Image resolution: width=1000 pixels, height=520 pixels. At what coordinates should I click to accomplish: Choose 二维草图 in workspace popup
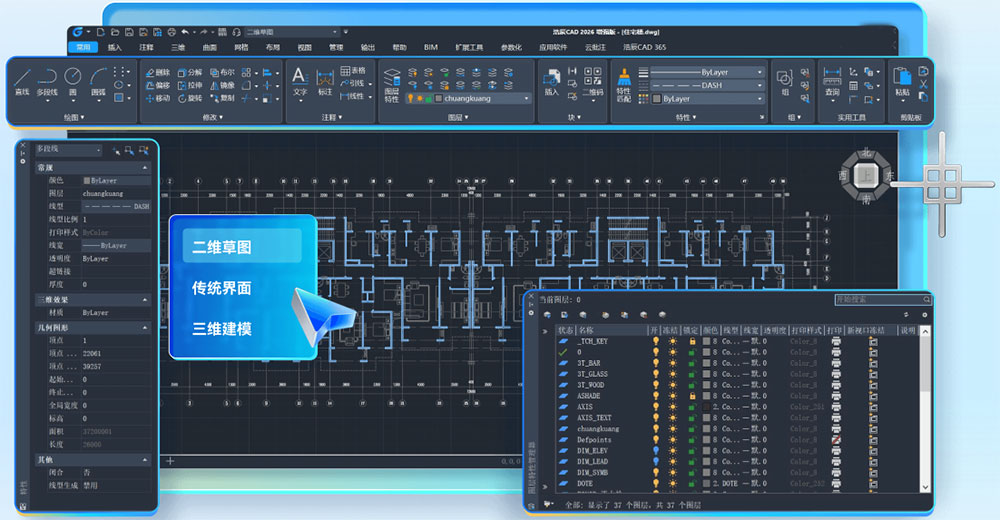242,246
